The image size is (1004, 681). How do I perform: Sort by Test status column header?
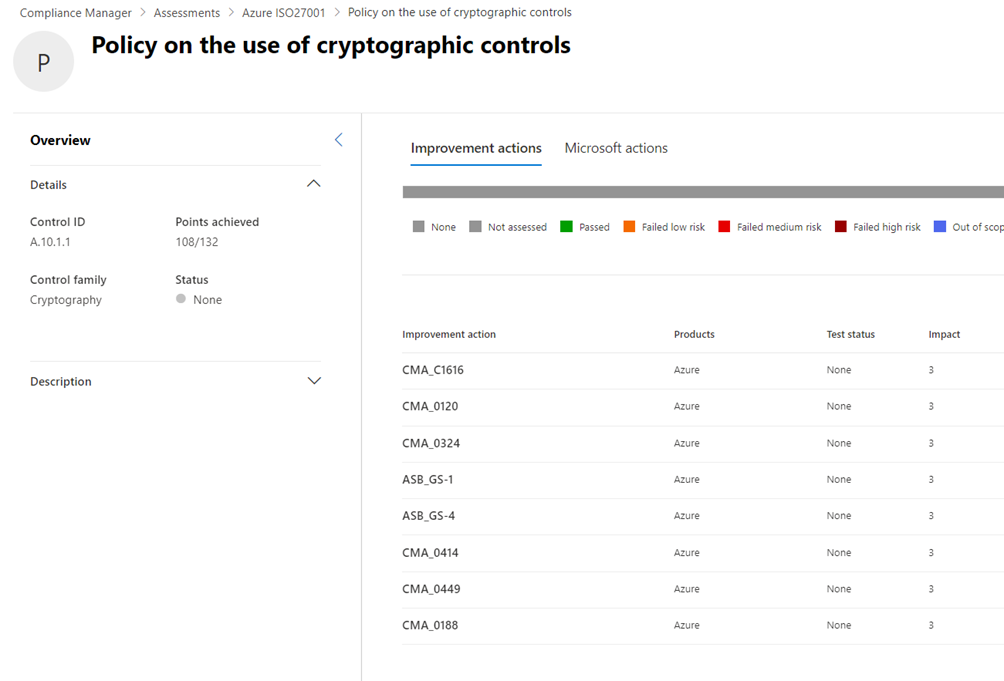(x=850, y=334)
